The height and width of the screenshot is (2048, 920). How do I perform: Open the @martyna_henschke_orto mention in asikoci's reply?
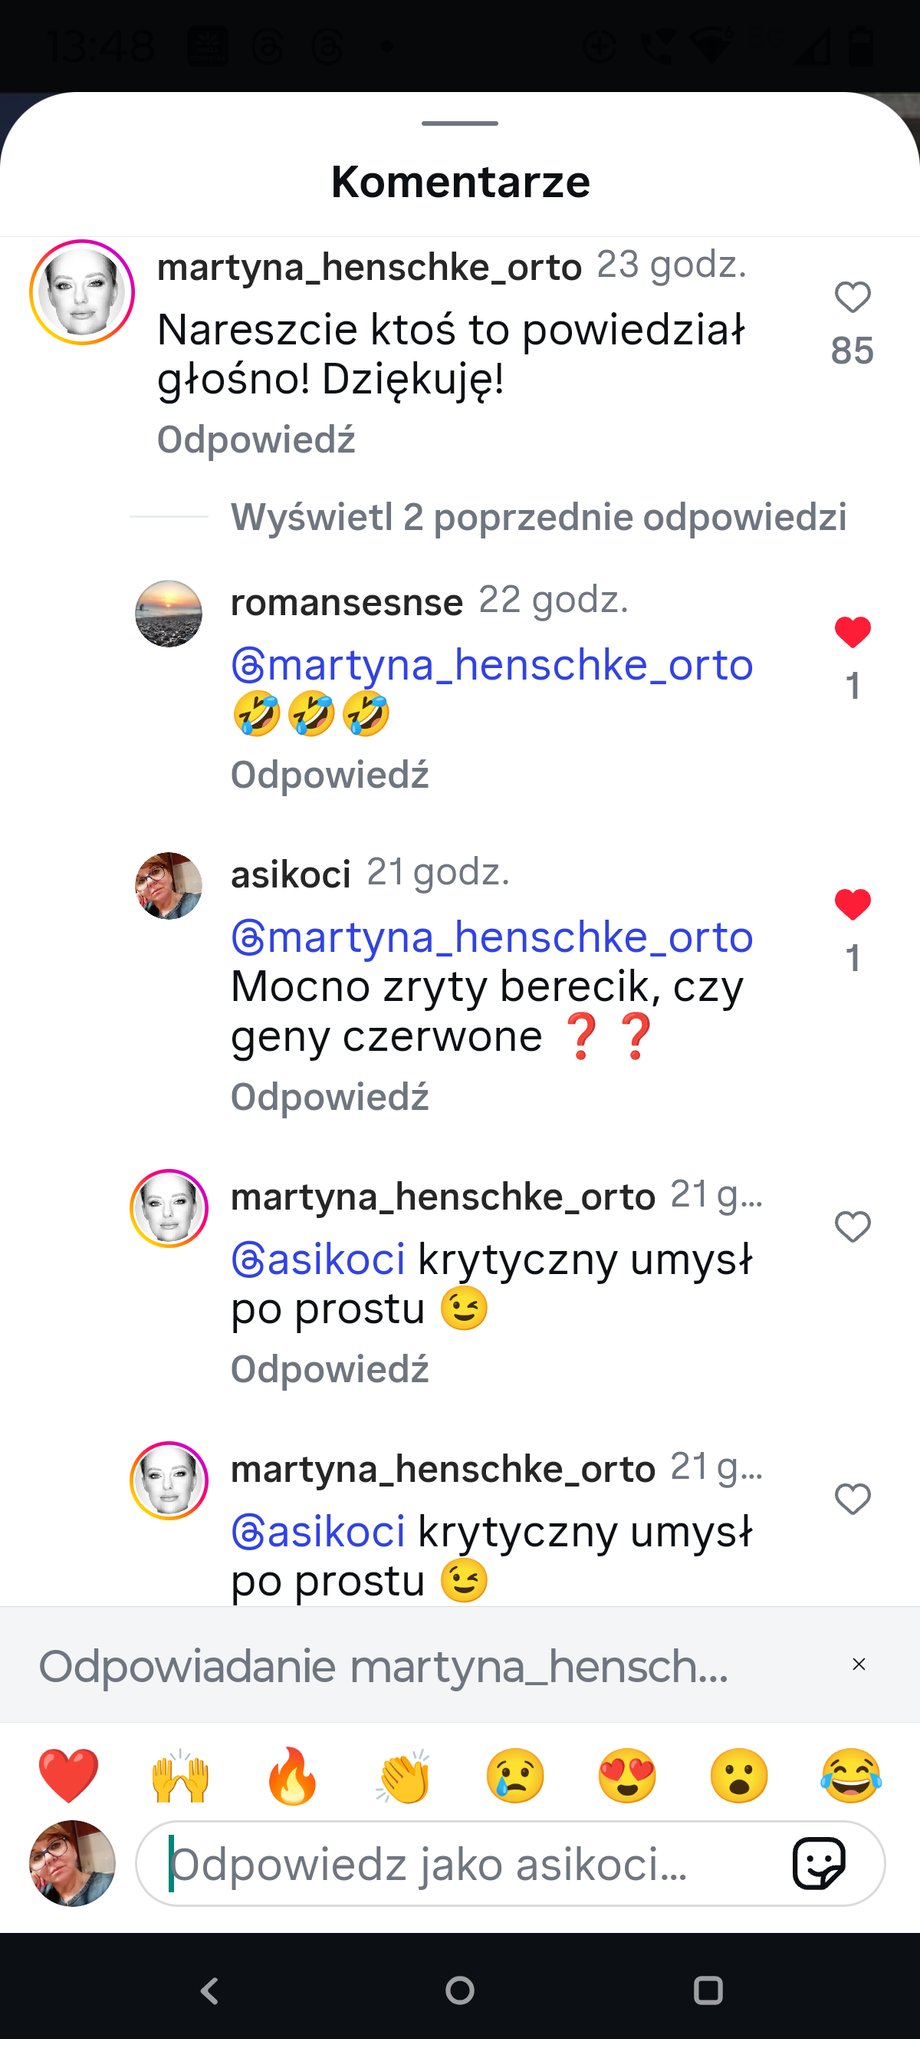click(492, 938)
